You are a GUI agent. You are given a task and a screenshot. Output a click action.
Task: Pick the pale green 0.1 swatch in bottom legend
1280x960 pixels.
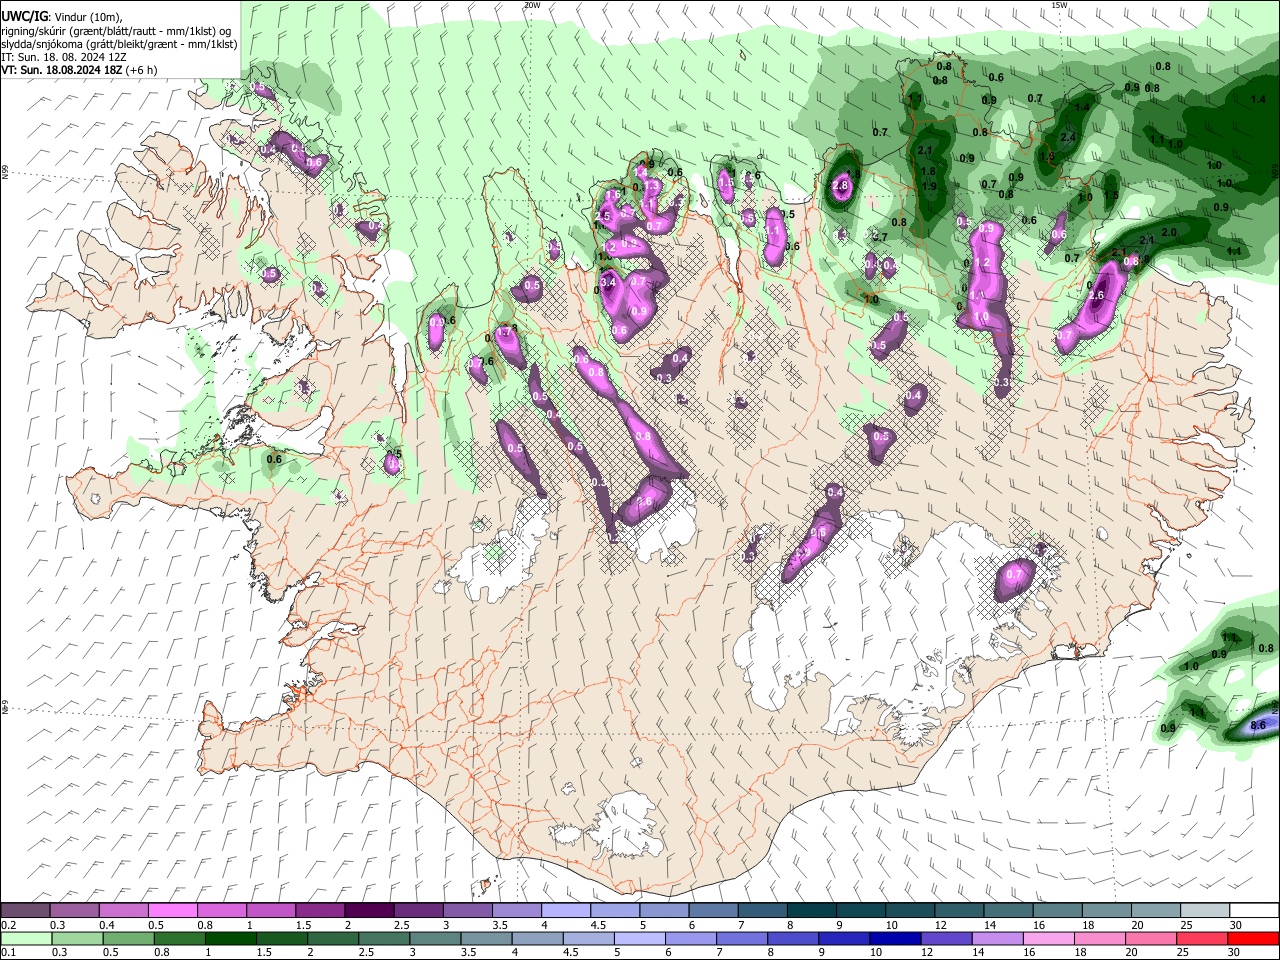[x=26, y=939]
